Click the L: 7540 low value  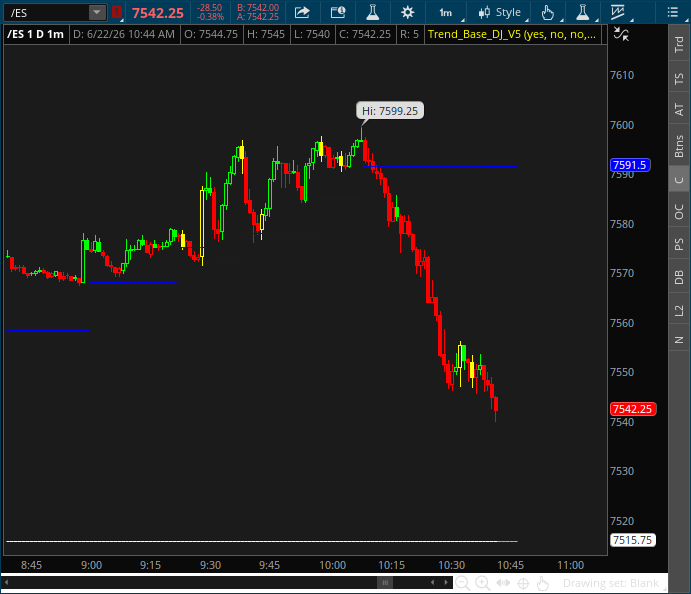[312, 34]
